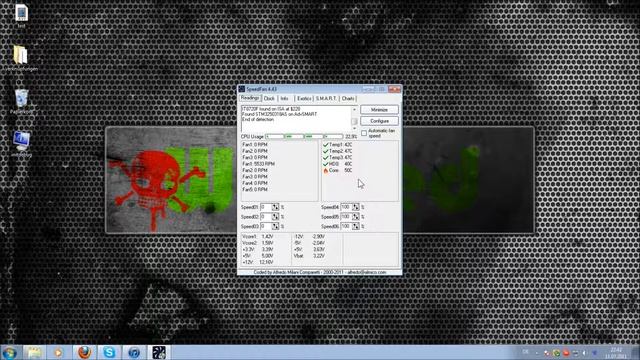Click the Speed02 spinner arrows
Screen dimensions: 640x360
tap(276, 217)
